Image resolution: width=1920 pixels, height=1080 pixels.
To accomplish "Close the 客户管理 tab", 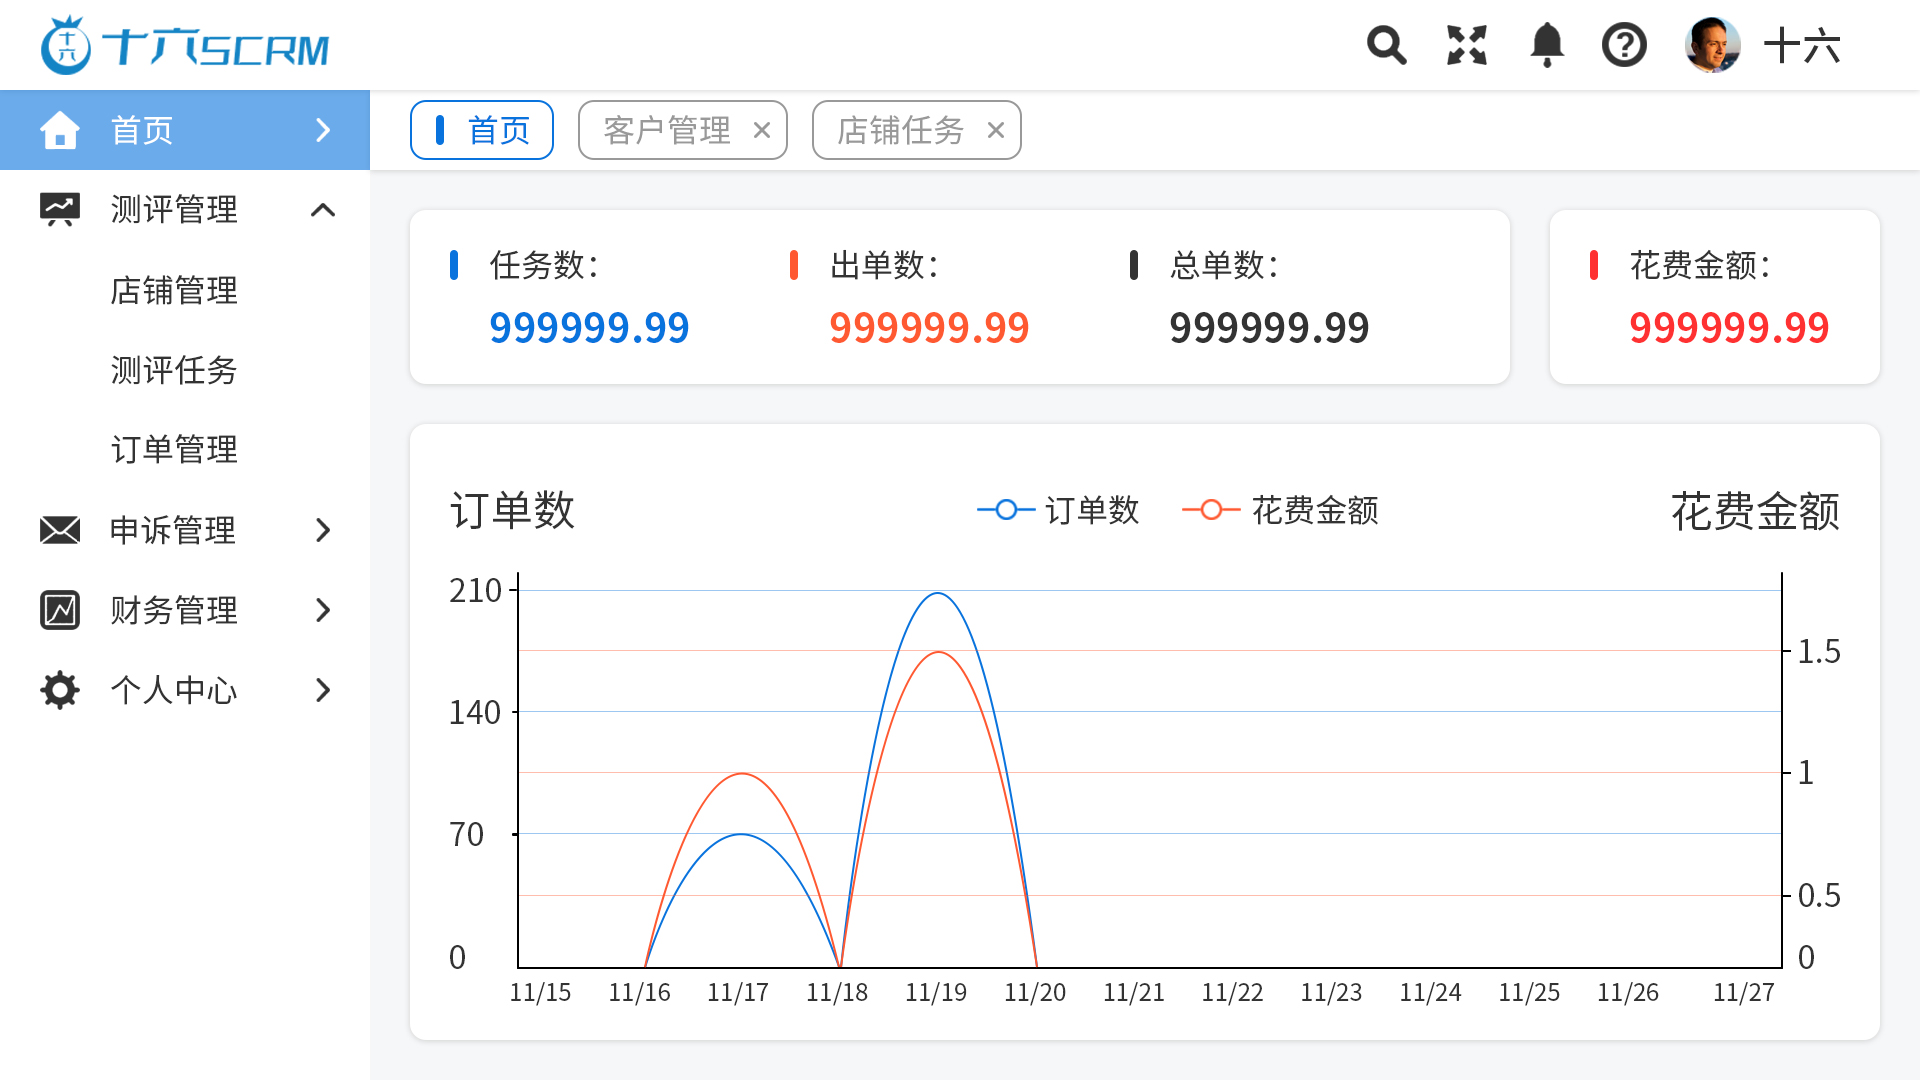I will (762, 130).
